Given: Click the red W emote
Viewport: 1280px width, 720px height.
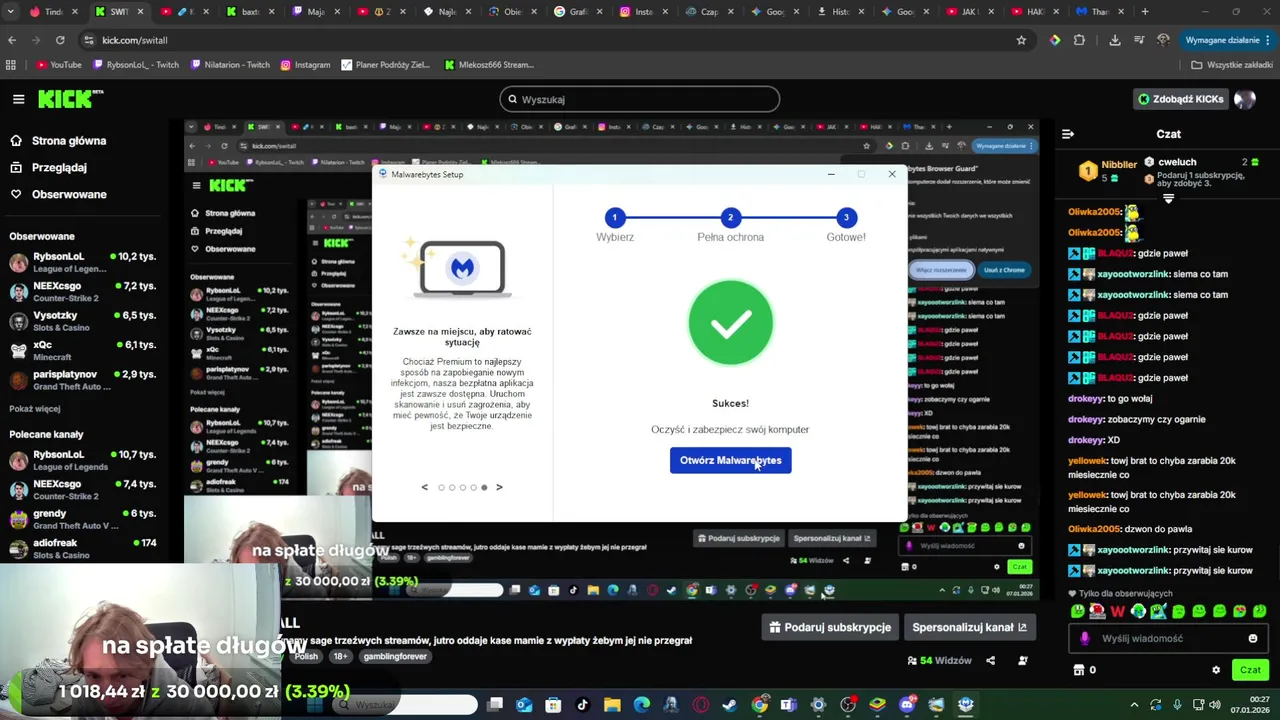Looking at the screenshot, I should click(1117, 611).
